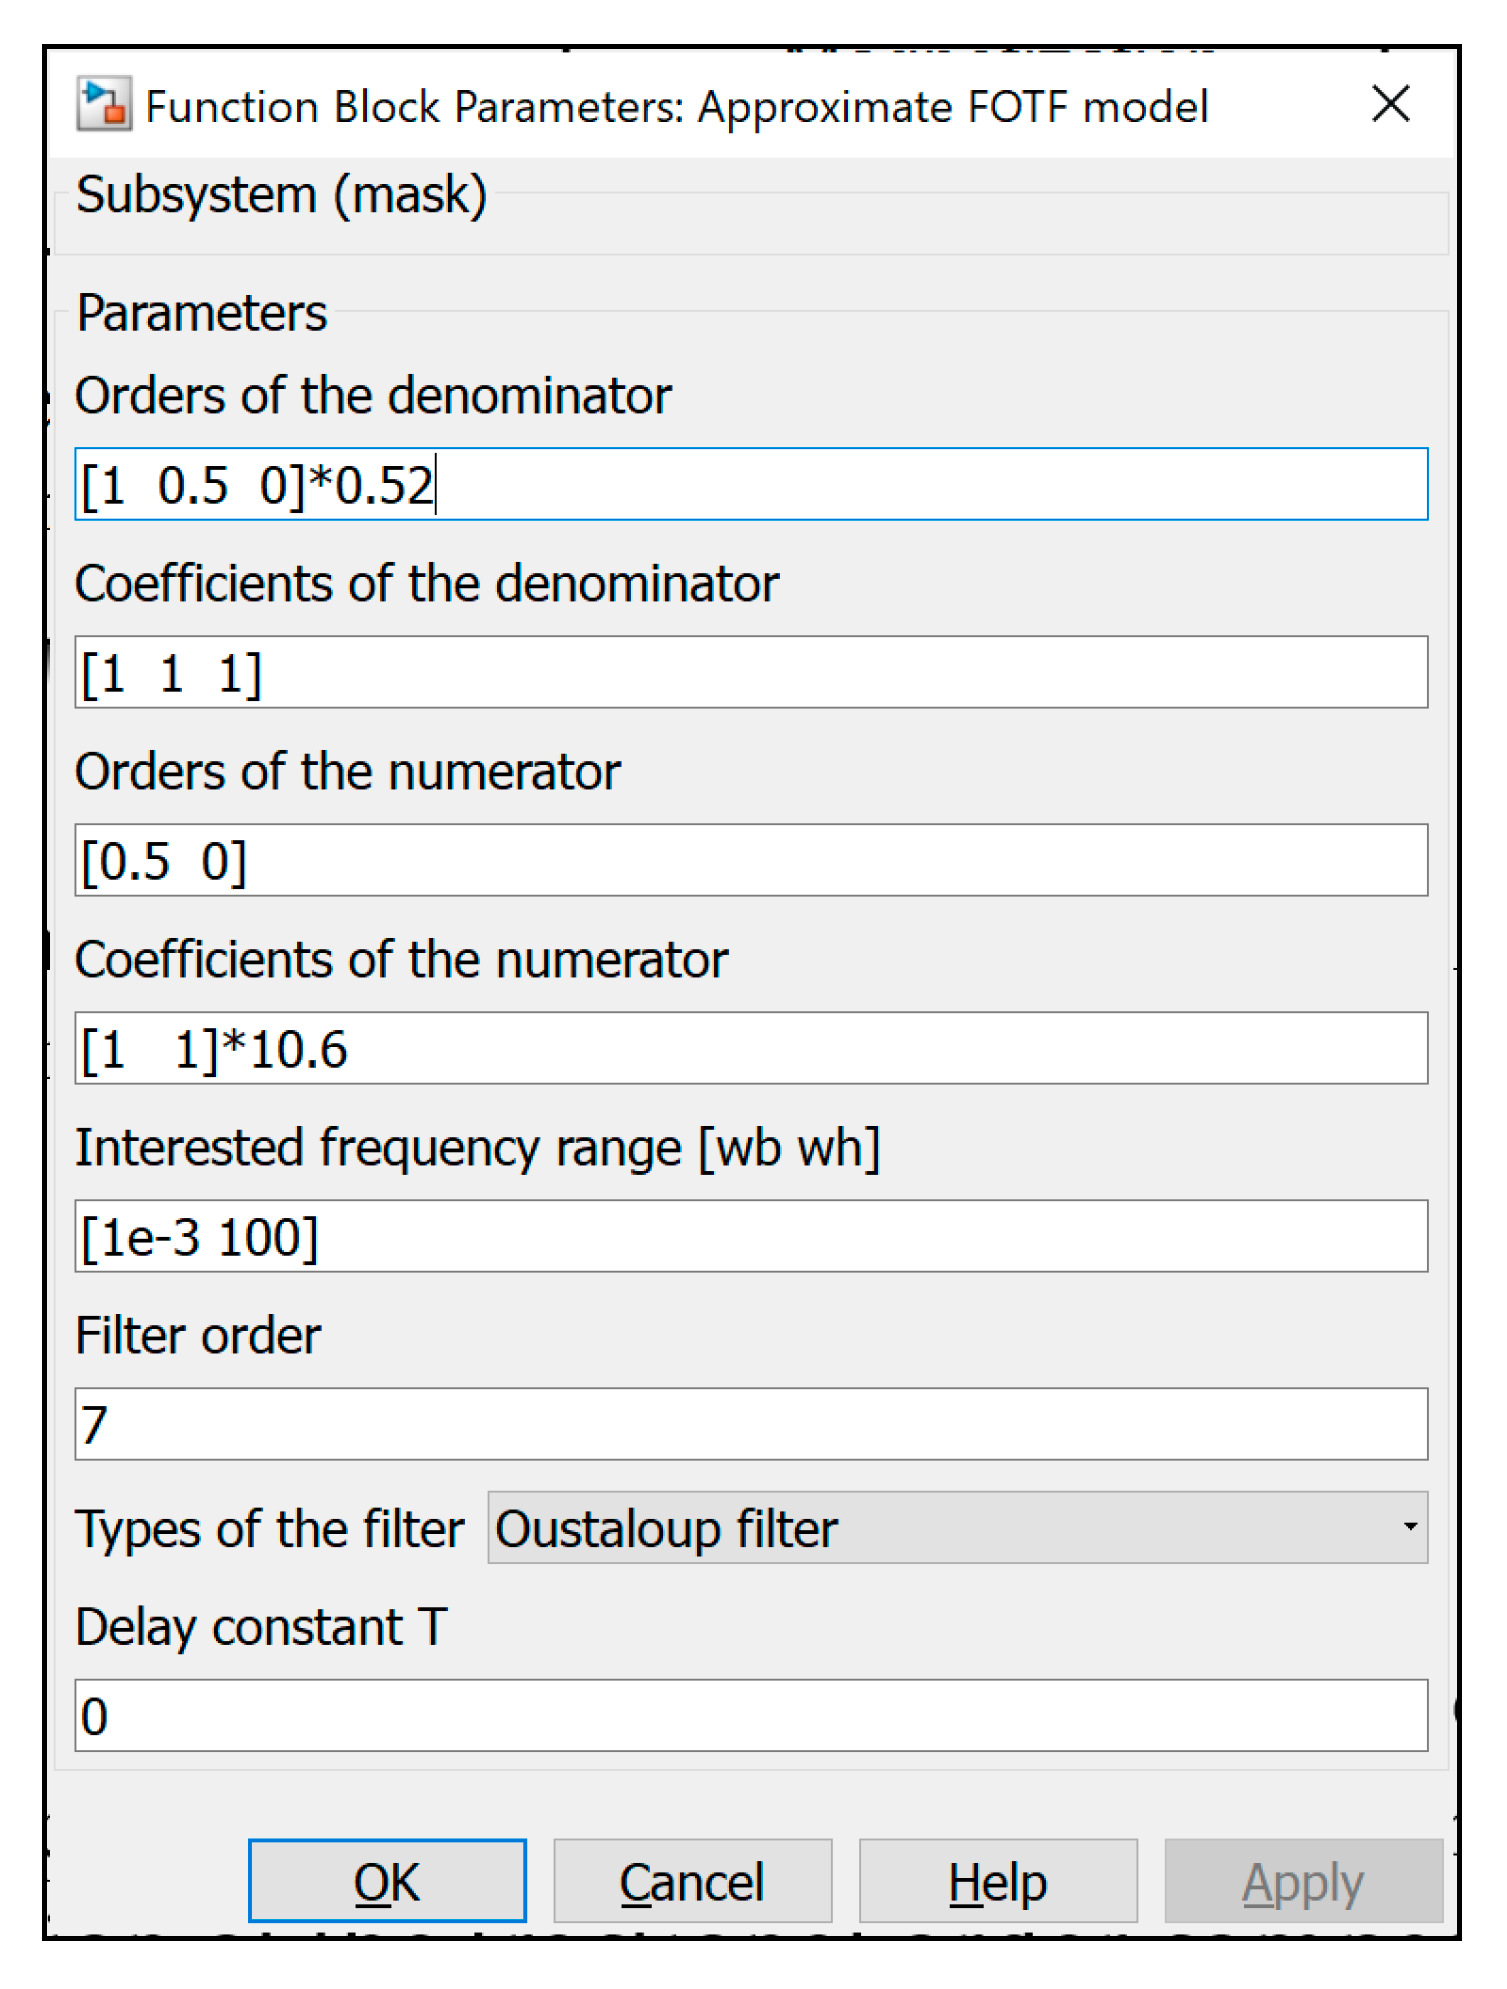Click the Oustaloup filter dropdown arrow

1409,1528
